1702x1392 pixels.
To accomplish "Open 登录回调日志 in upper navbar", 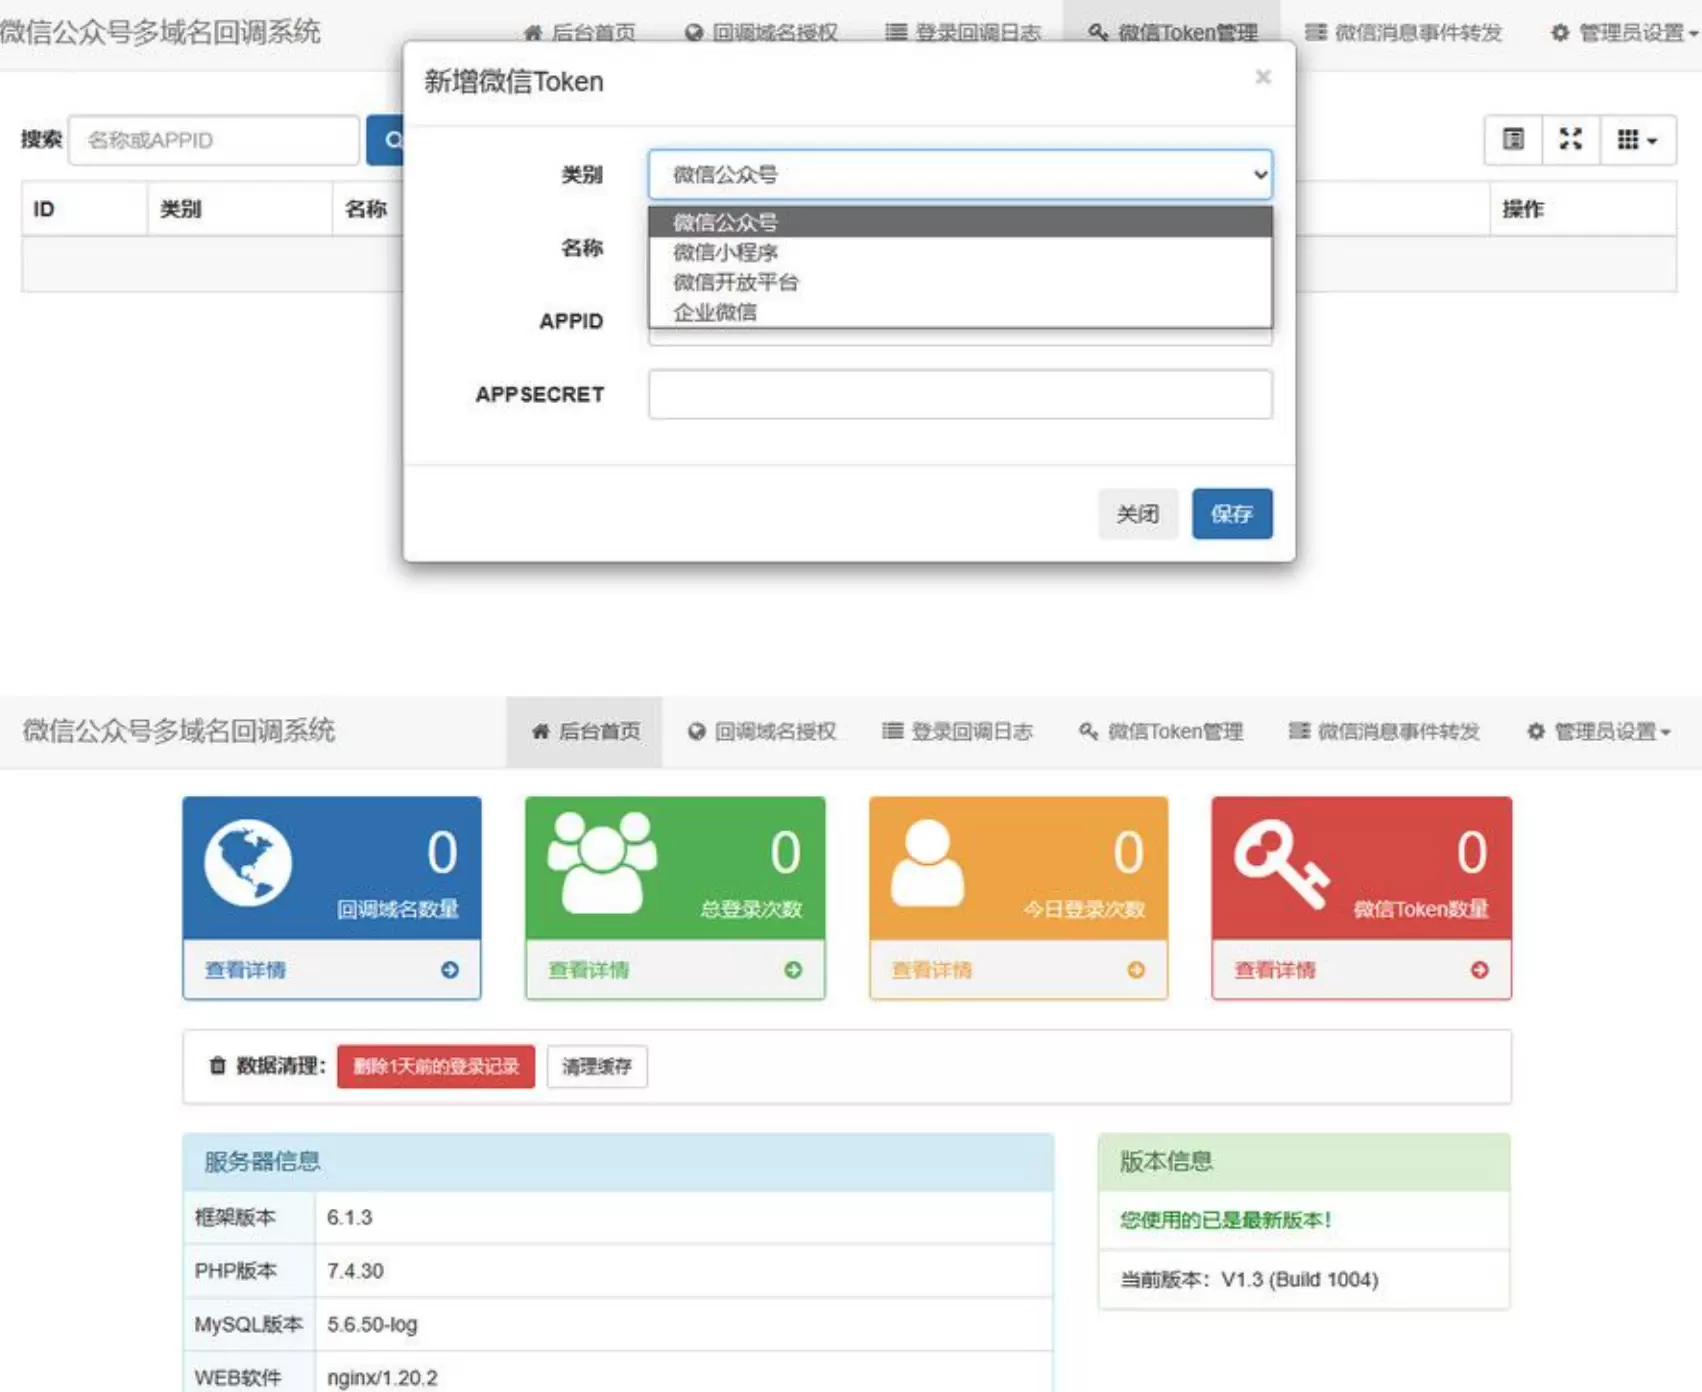I will [x=963, y=32].
